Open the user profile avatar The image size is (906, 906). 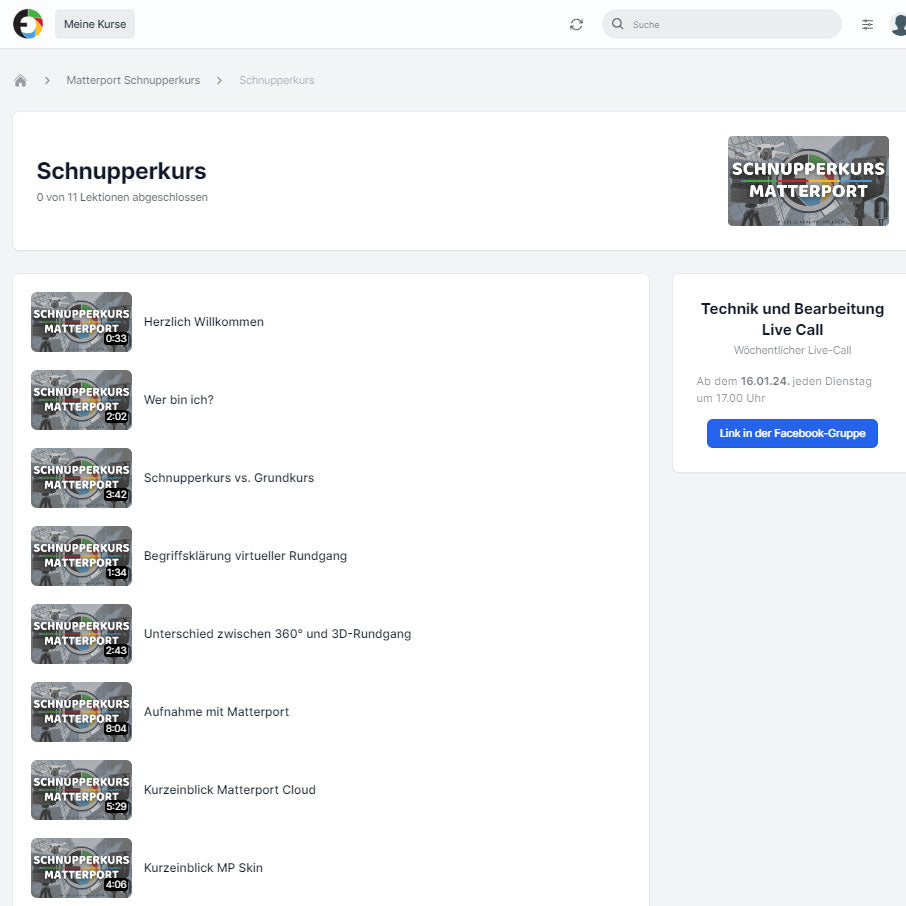(898, 24)
